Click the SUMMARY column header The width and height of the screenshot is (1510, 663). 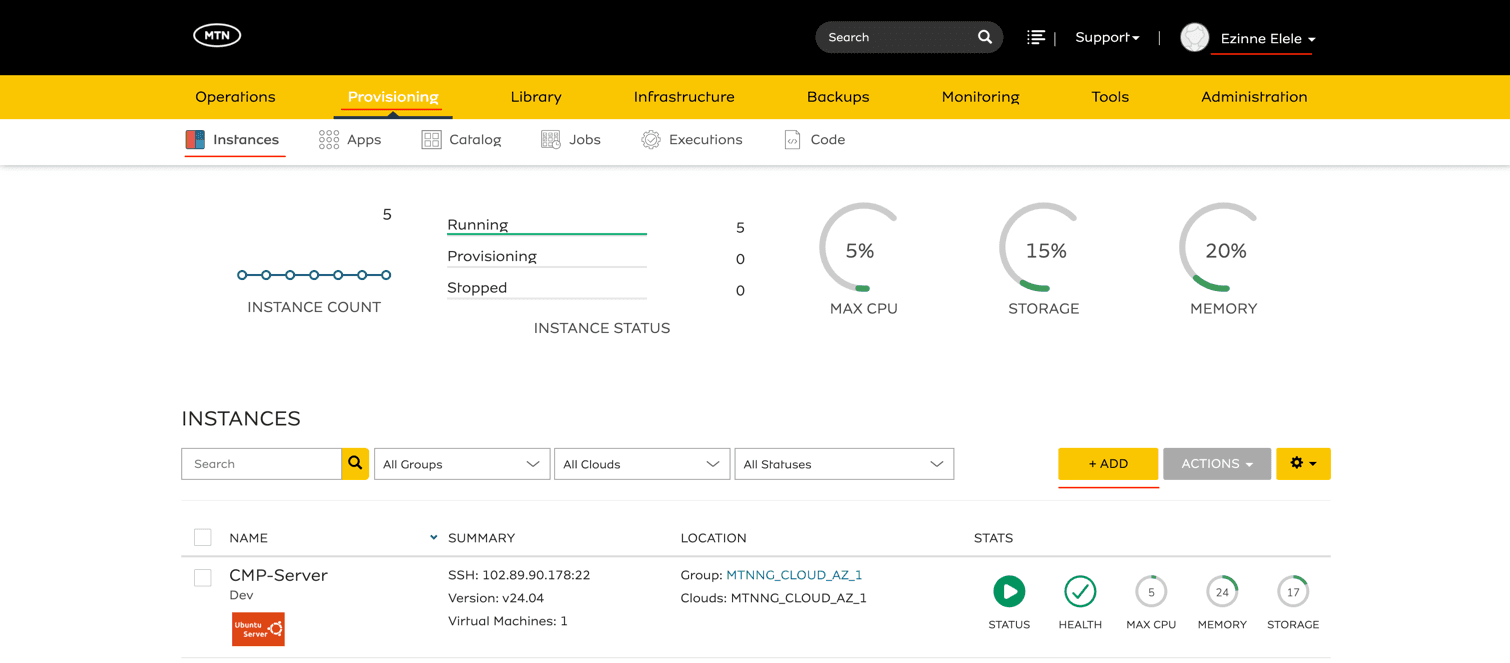(481, 538)
